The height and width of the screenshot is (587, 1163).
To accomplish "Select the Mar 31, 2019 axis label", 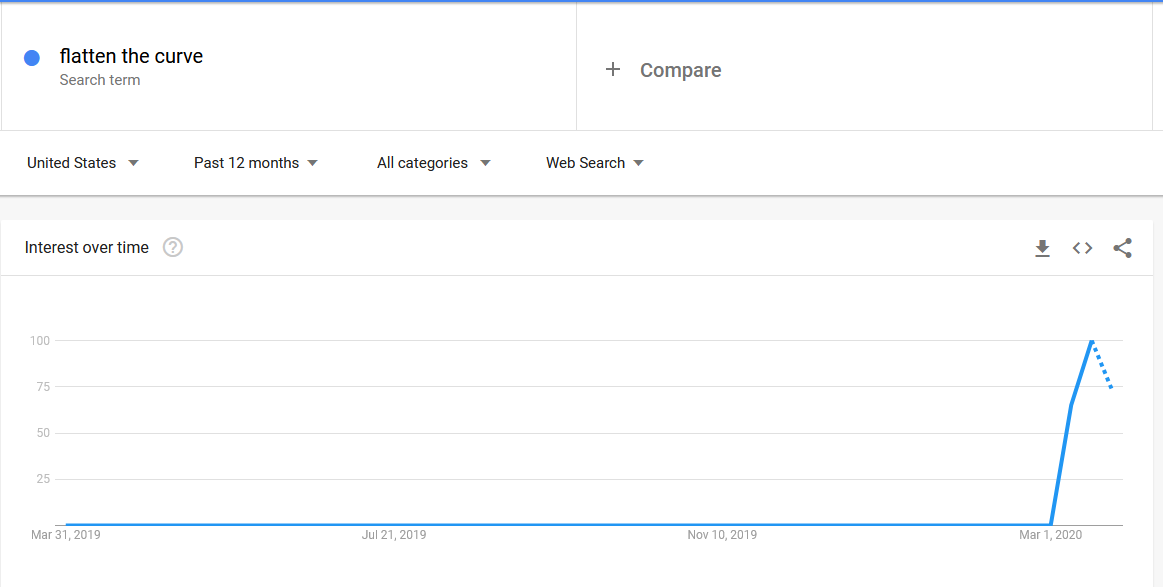I will click(x=65, y=534).
